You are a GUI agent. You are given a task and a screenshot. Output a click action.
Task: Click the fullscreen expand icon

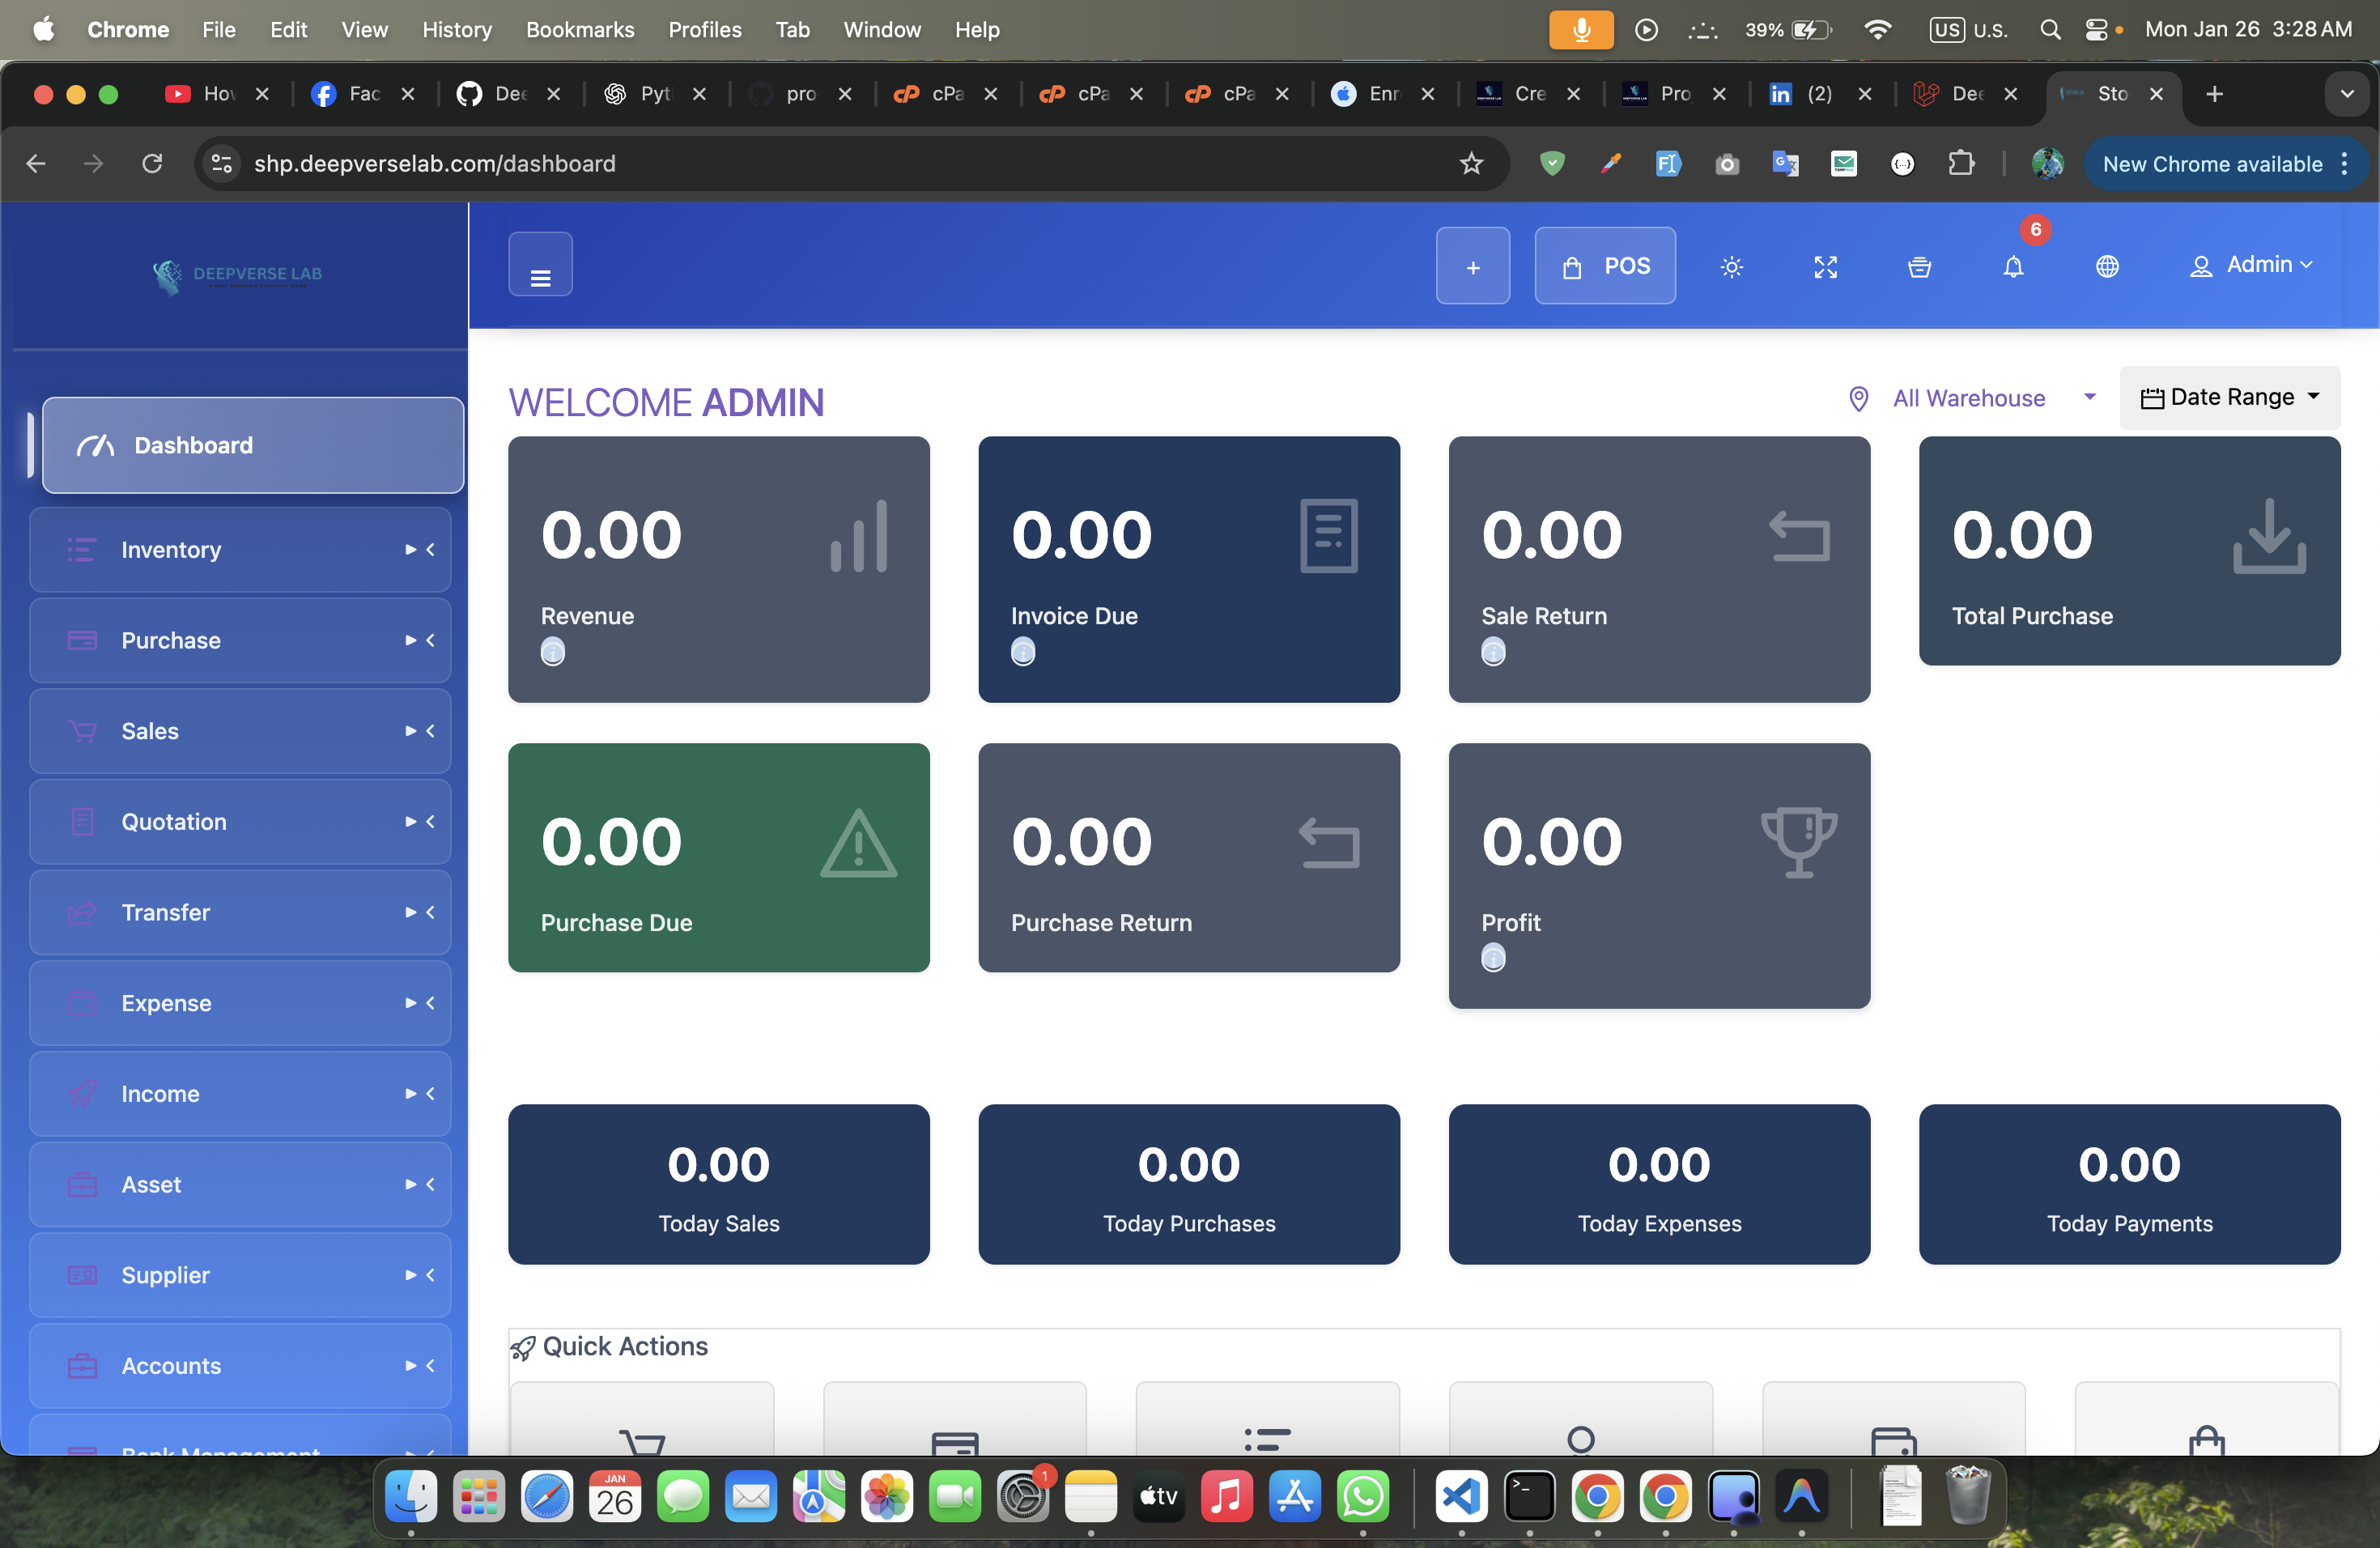point(1825,267)
